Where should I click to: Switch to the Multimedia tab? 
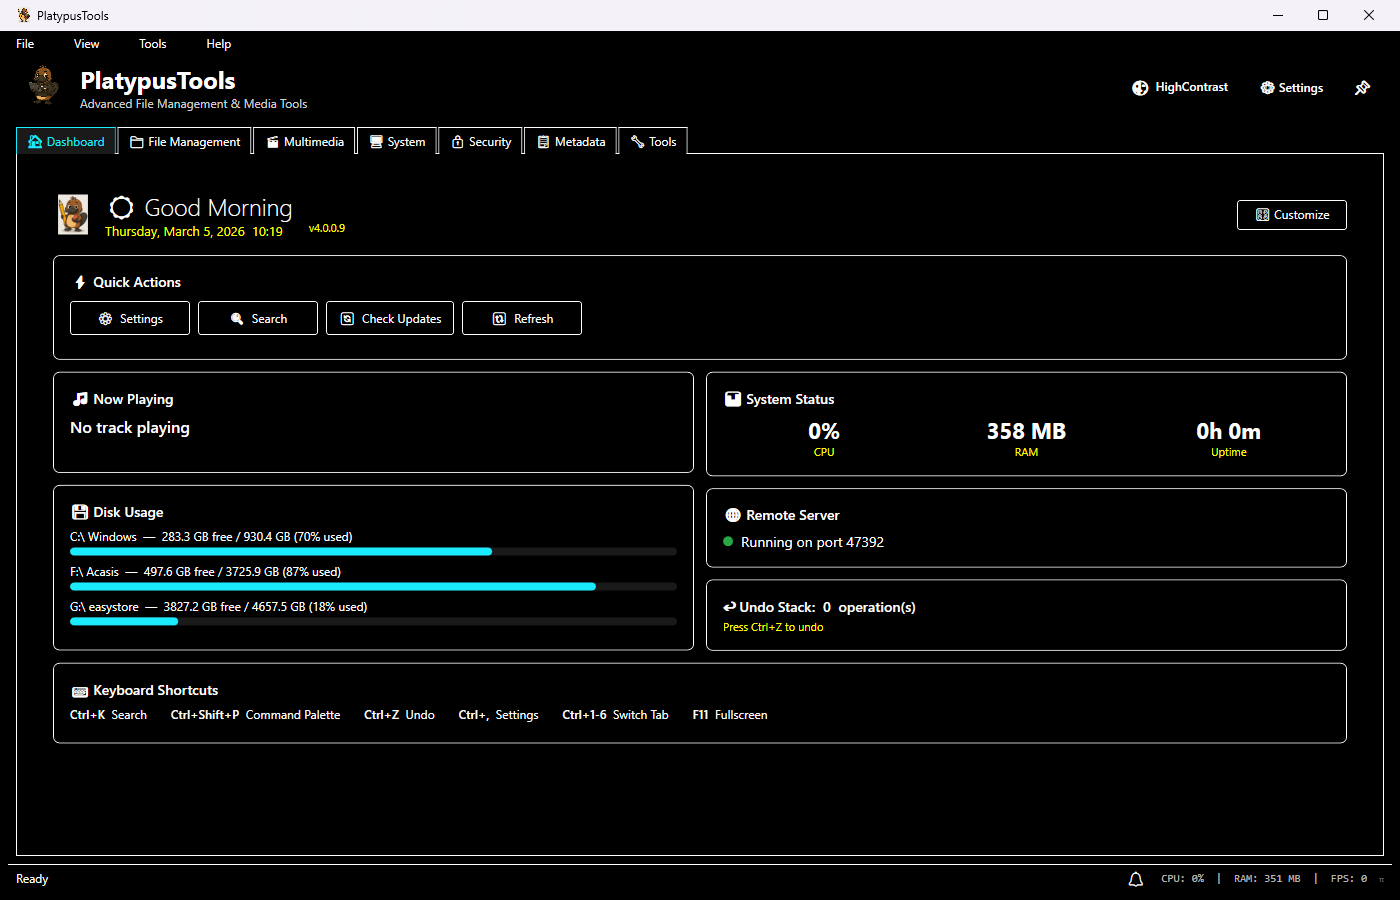tap(304, 141)
